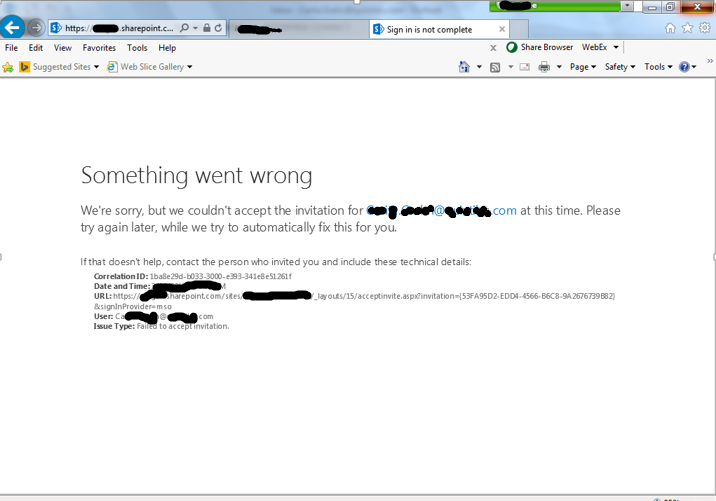Open Home button dropdown arrow
The width and height of the screenshot is (716, 501).
479,67
